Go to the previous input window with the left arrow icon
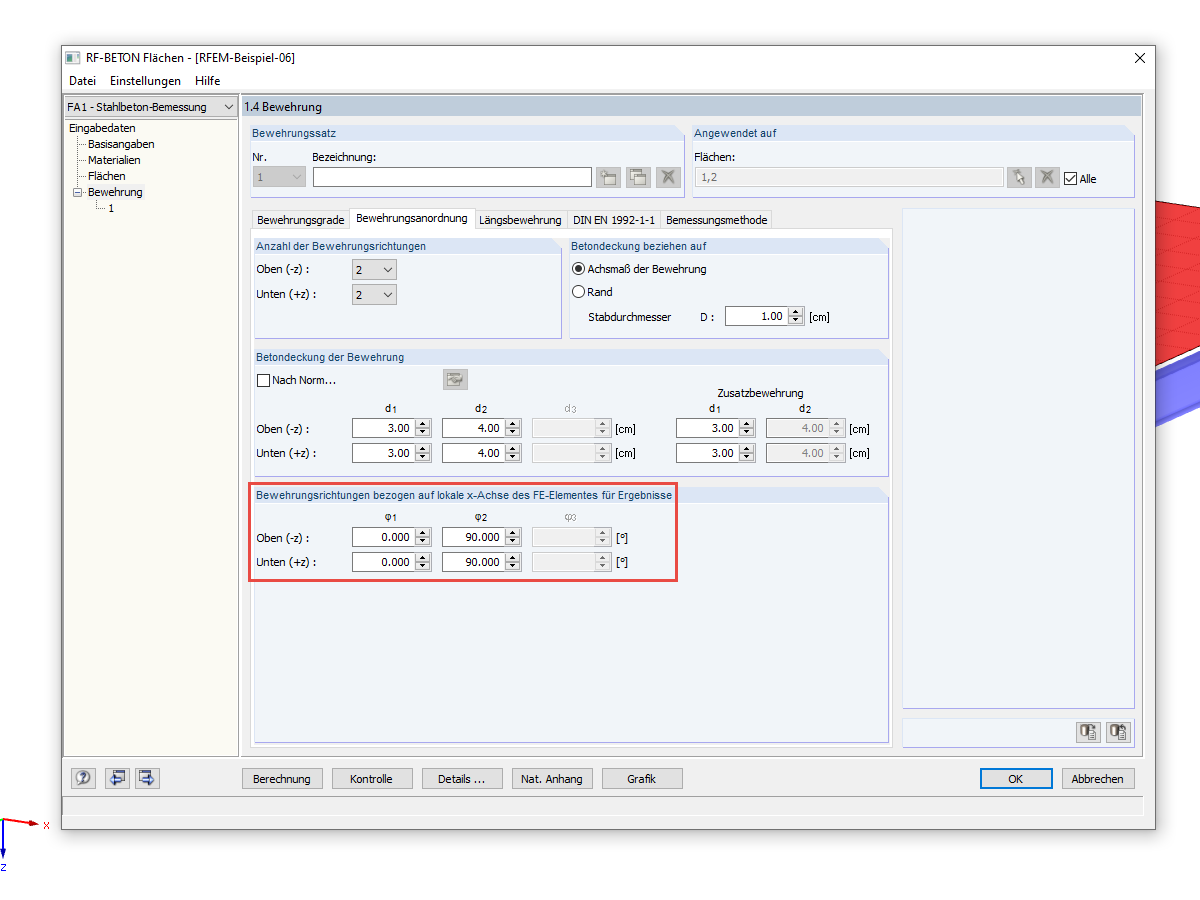This screenshot has height=900, width=1200. 118,778
